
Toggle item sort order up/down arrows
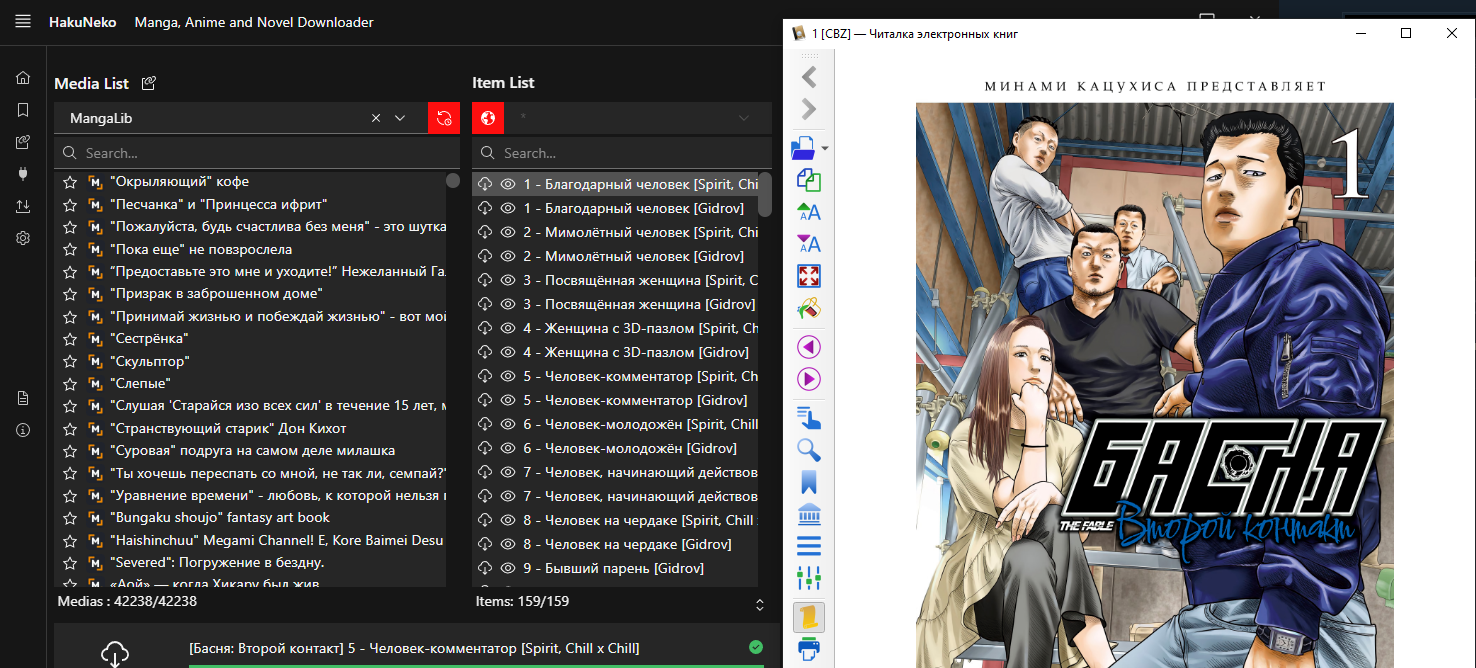pos(760,605)
